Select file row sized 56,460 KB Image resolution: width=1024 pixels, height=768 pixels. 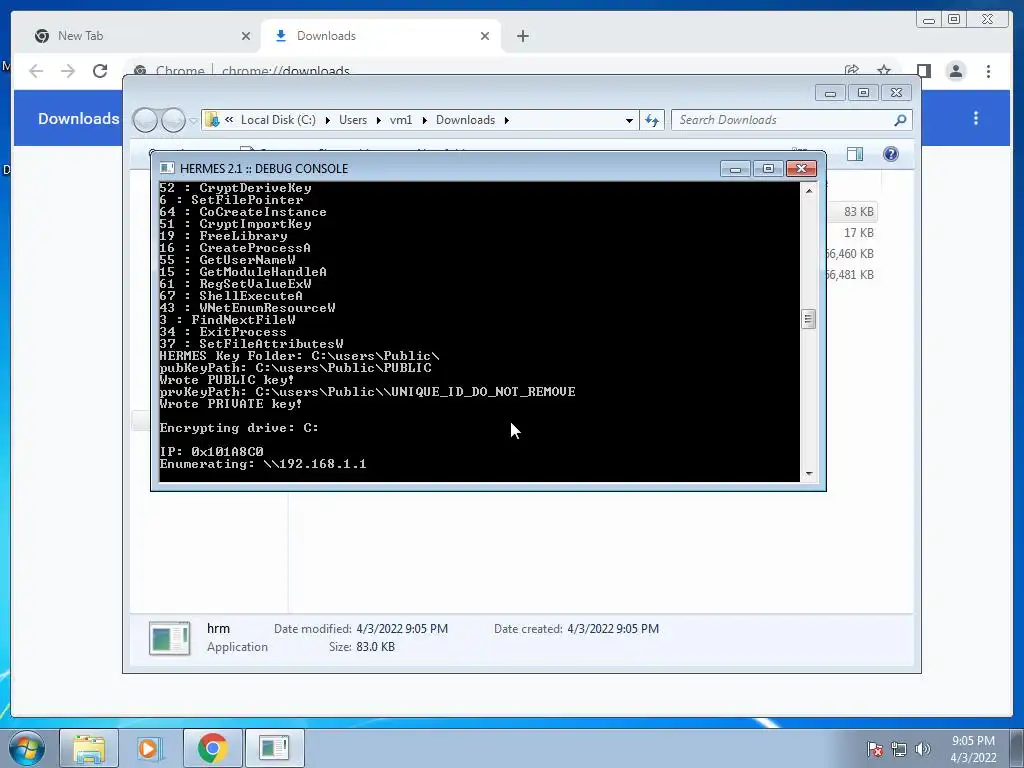[851, 253]
